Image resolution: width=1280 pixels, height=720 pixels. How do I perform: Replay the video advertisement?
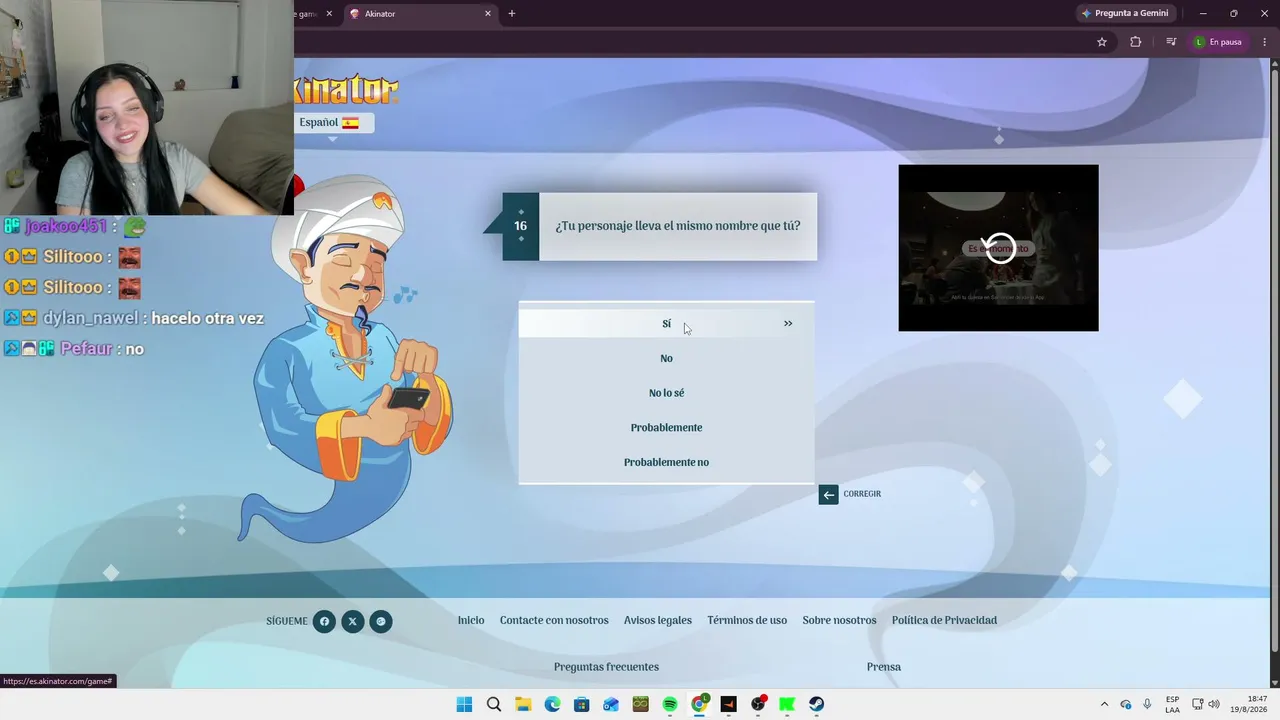[999, 248]
